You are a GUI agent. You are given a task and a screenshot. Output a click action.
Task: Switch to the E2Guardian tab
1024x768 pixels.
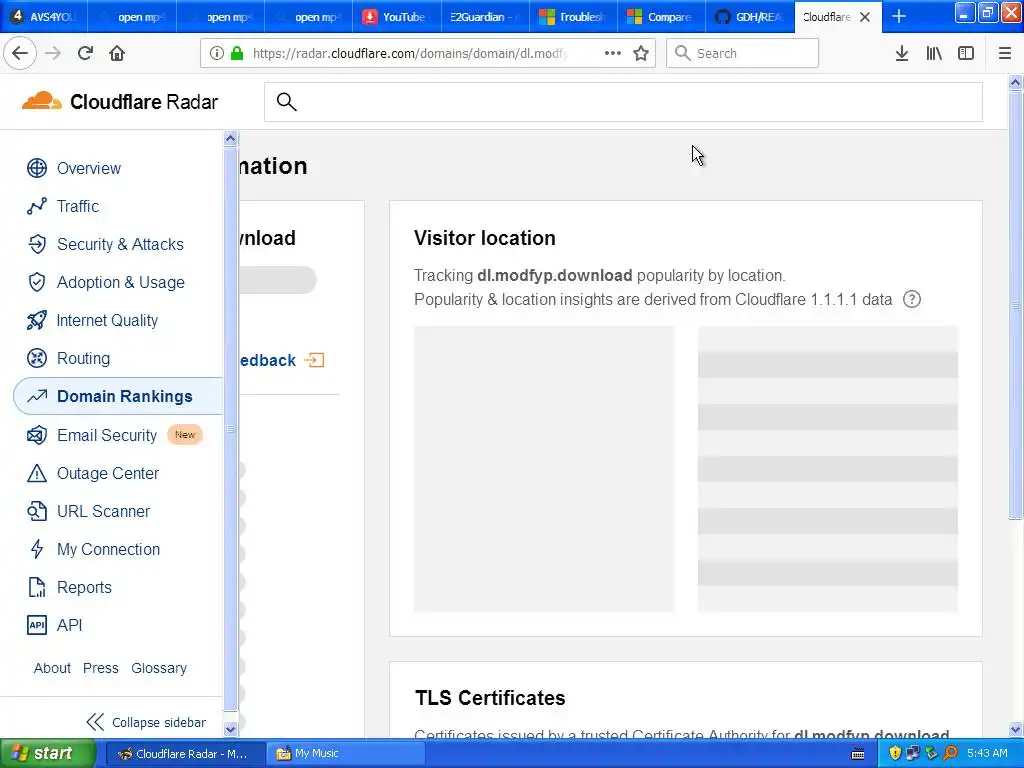[x=485, y=17]
